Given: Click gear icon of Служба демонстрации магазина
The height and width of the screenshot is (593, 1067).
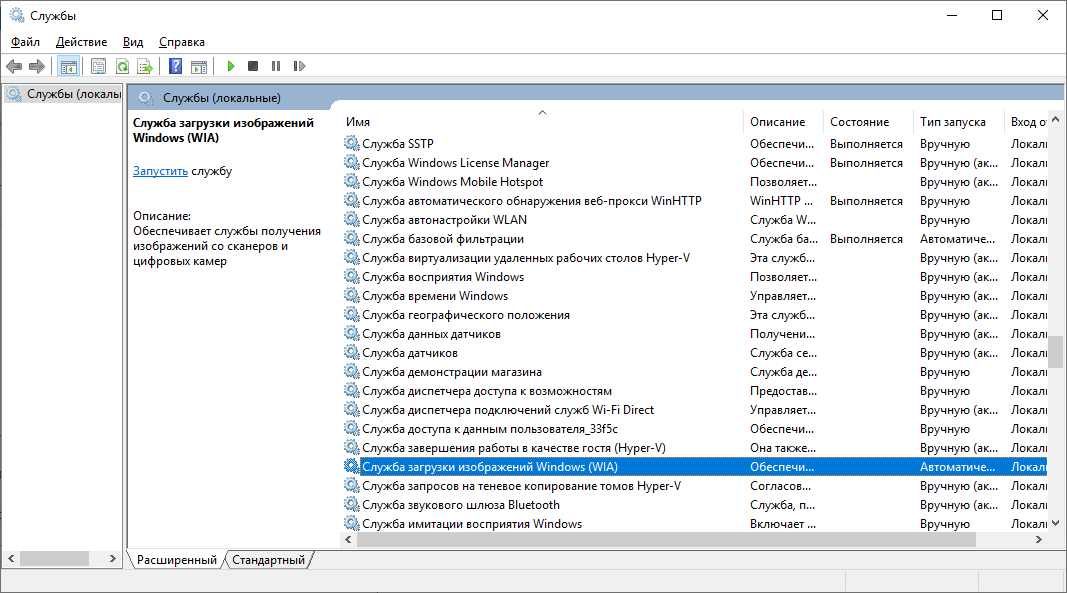Looking at the screenshot, I should [351, 372].
